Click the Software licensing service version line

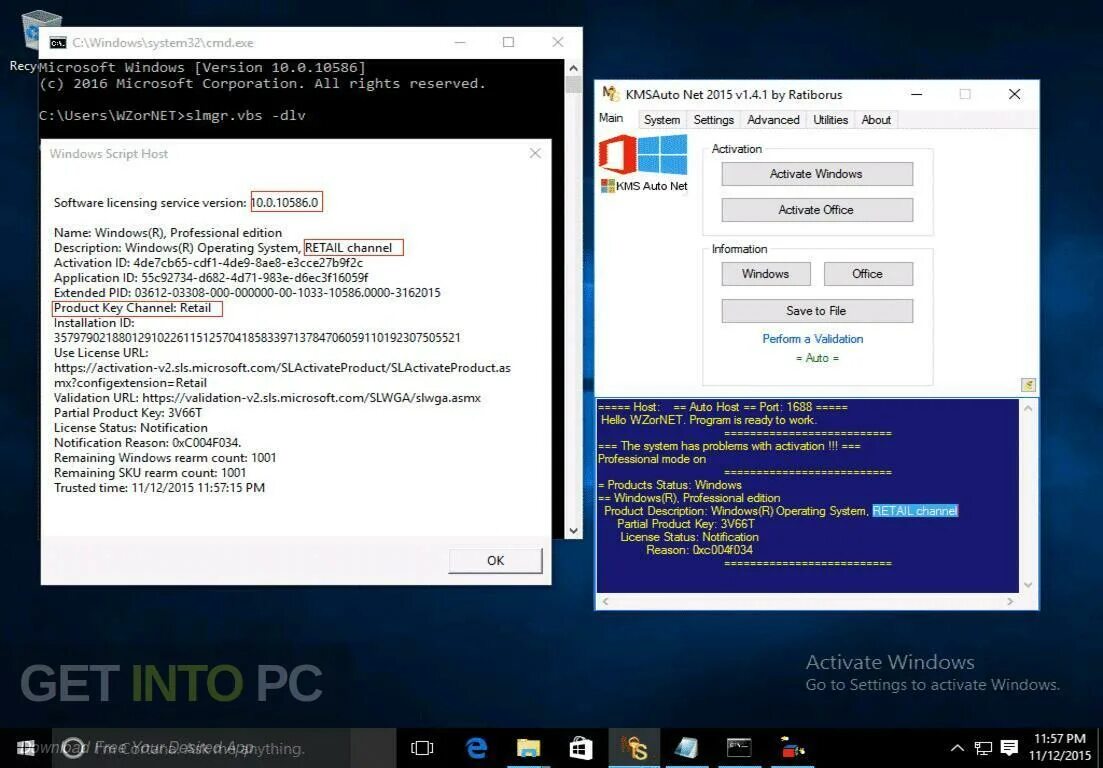[186, 203]
